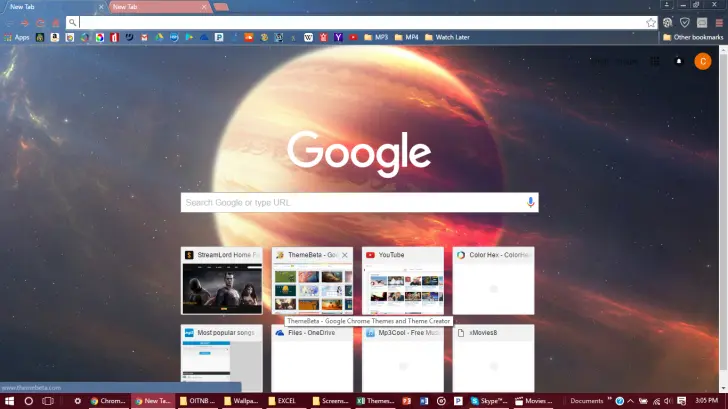The image size is (728, 409).
Task: Open the film reel extension icon
Action: [x=668, y=22]
